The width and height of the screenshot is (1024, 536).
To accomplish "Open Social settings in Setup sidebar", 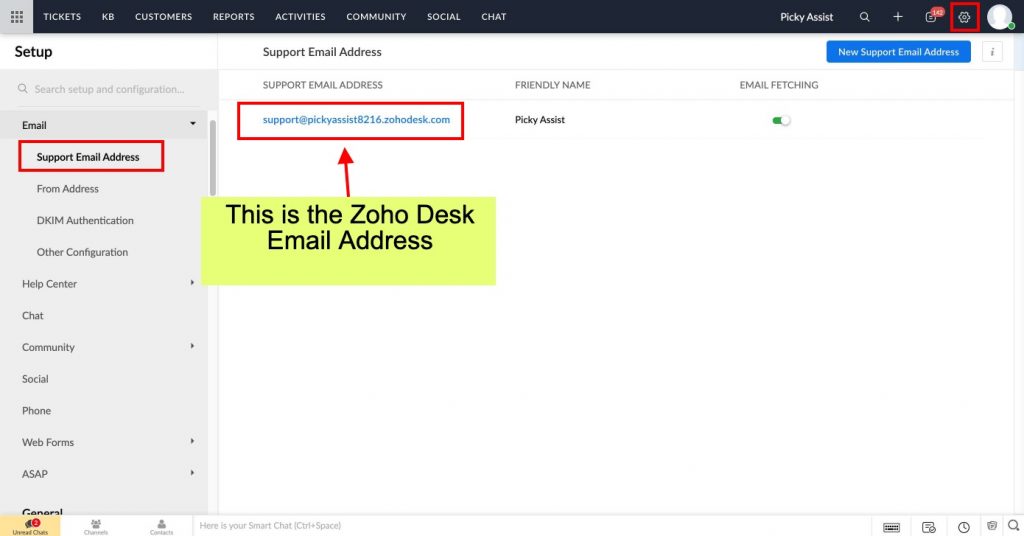I will pos(35,379).
